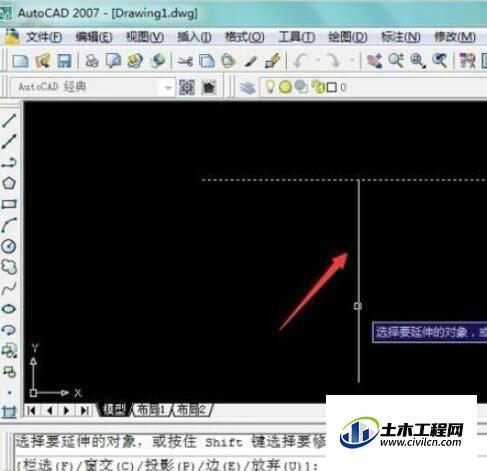Select the Polyline tool
The height and width of the screenshot is (471, 487).
[x=9, y=162]
